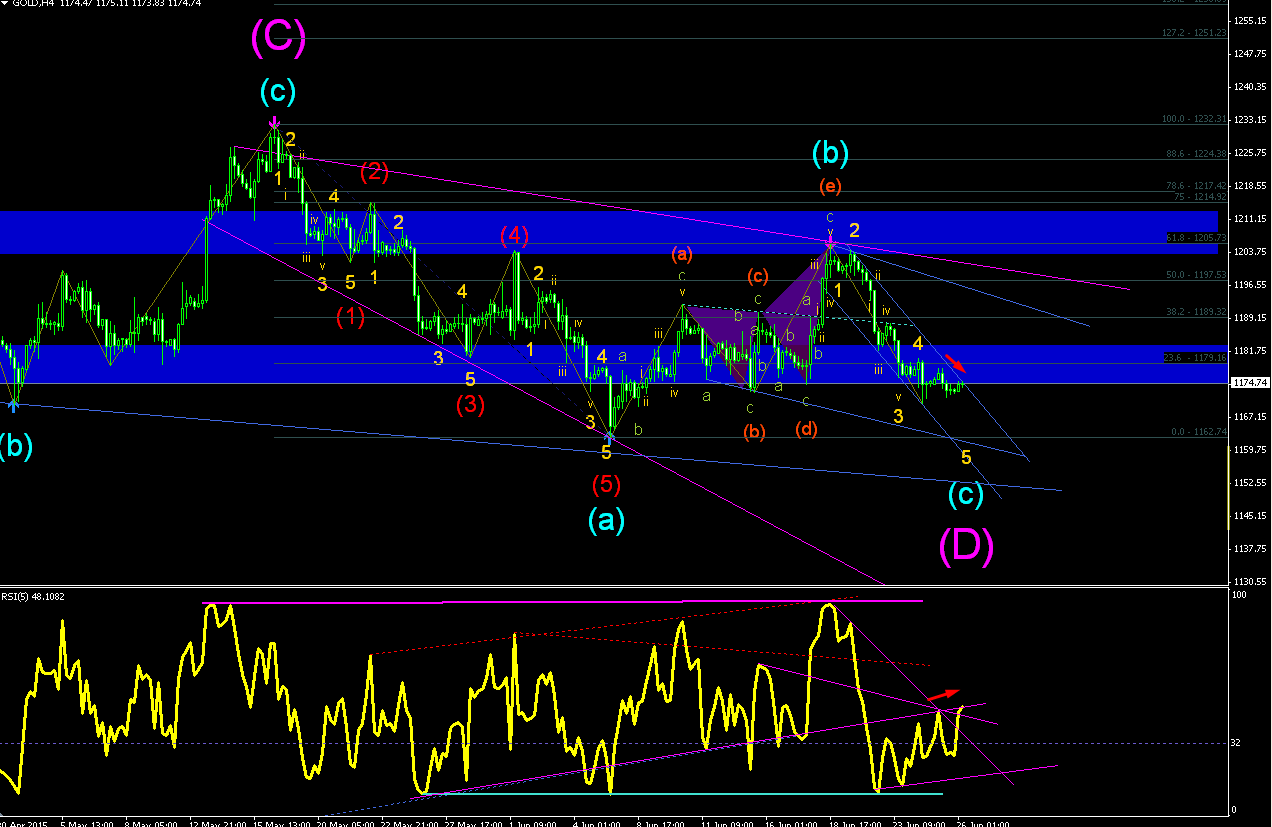Click Fibonacci label 23.6 - 1179.16
Screen dimensions: 1272x827
[x=1197, y=357]
